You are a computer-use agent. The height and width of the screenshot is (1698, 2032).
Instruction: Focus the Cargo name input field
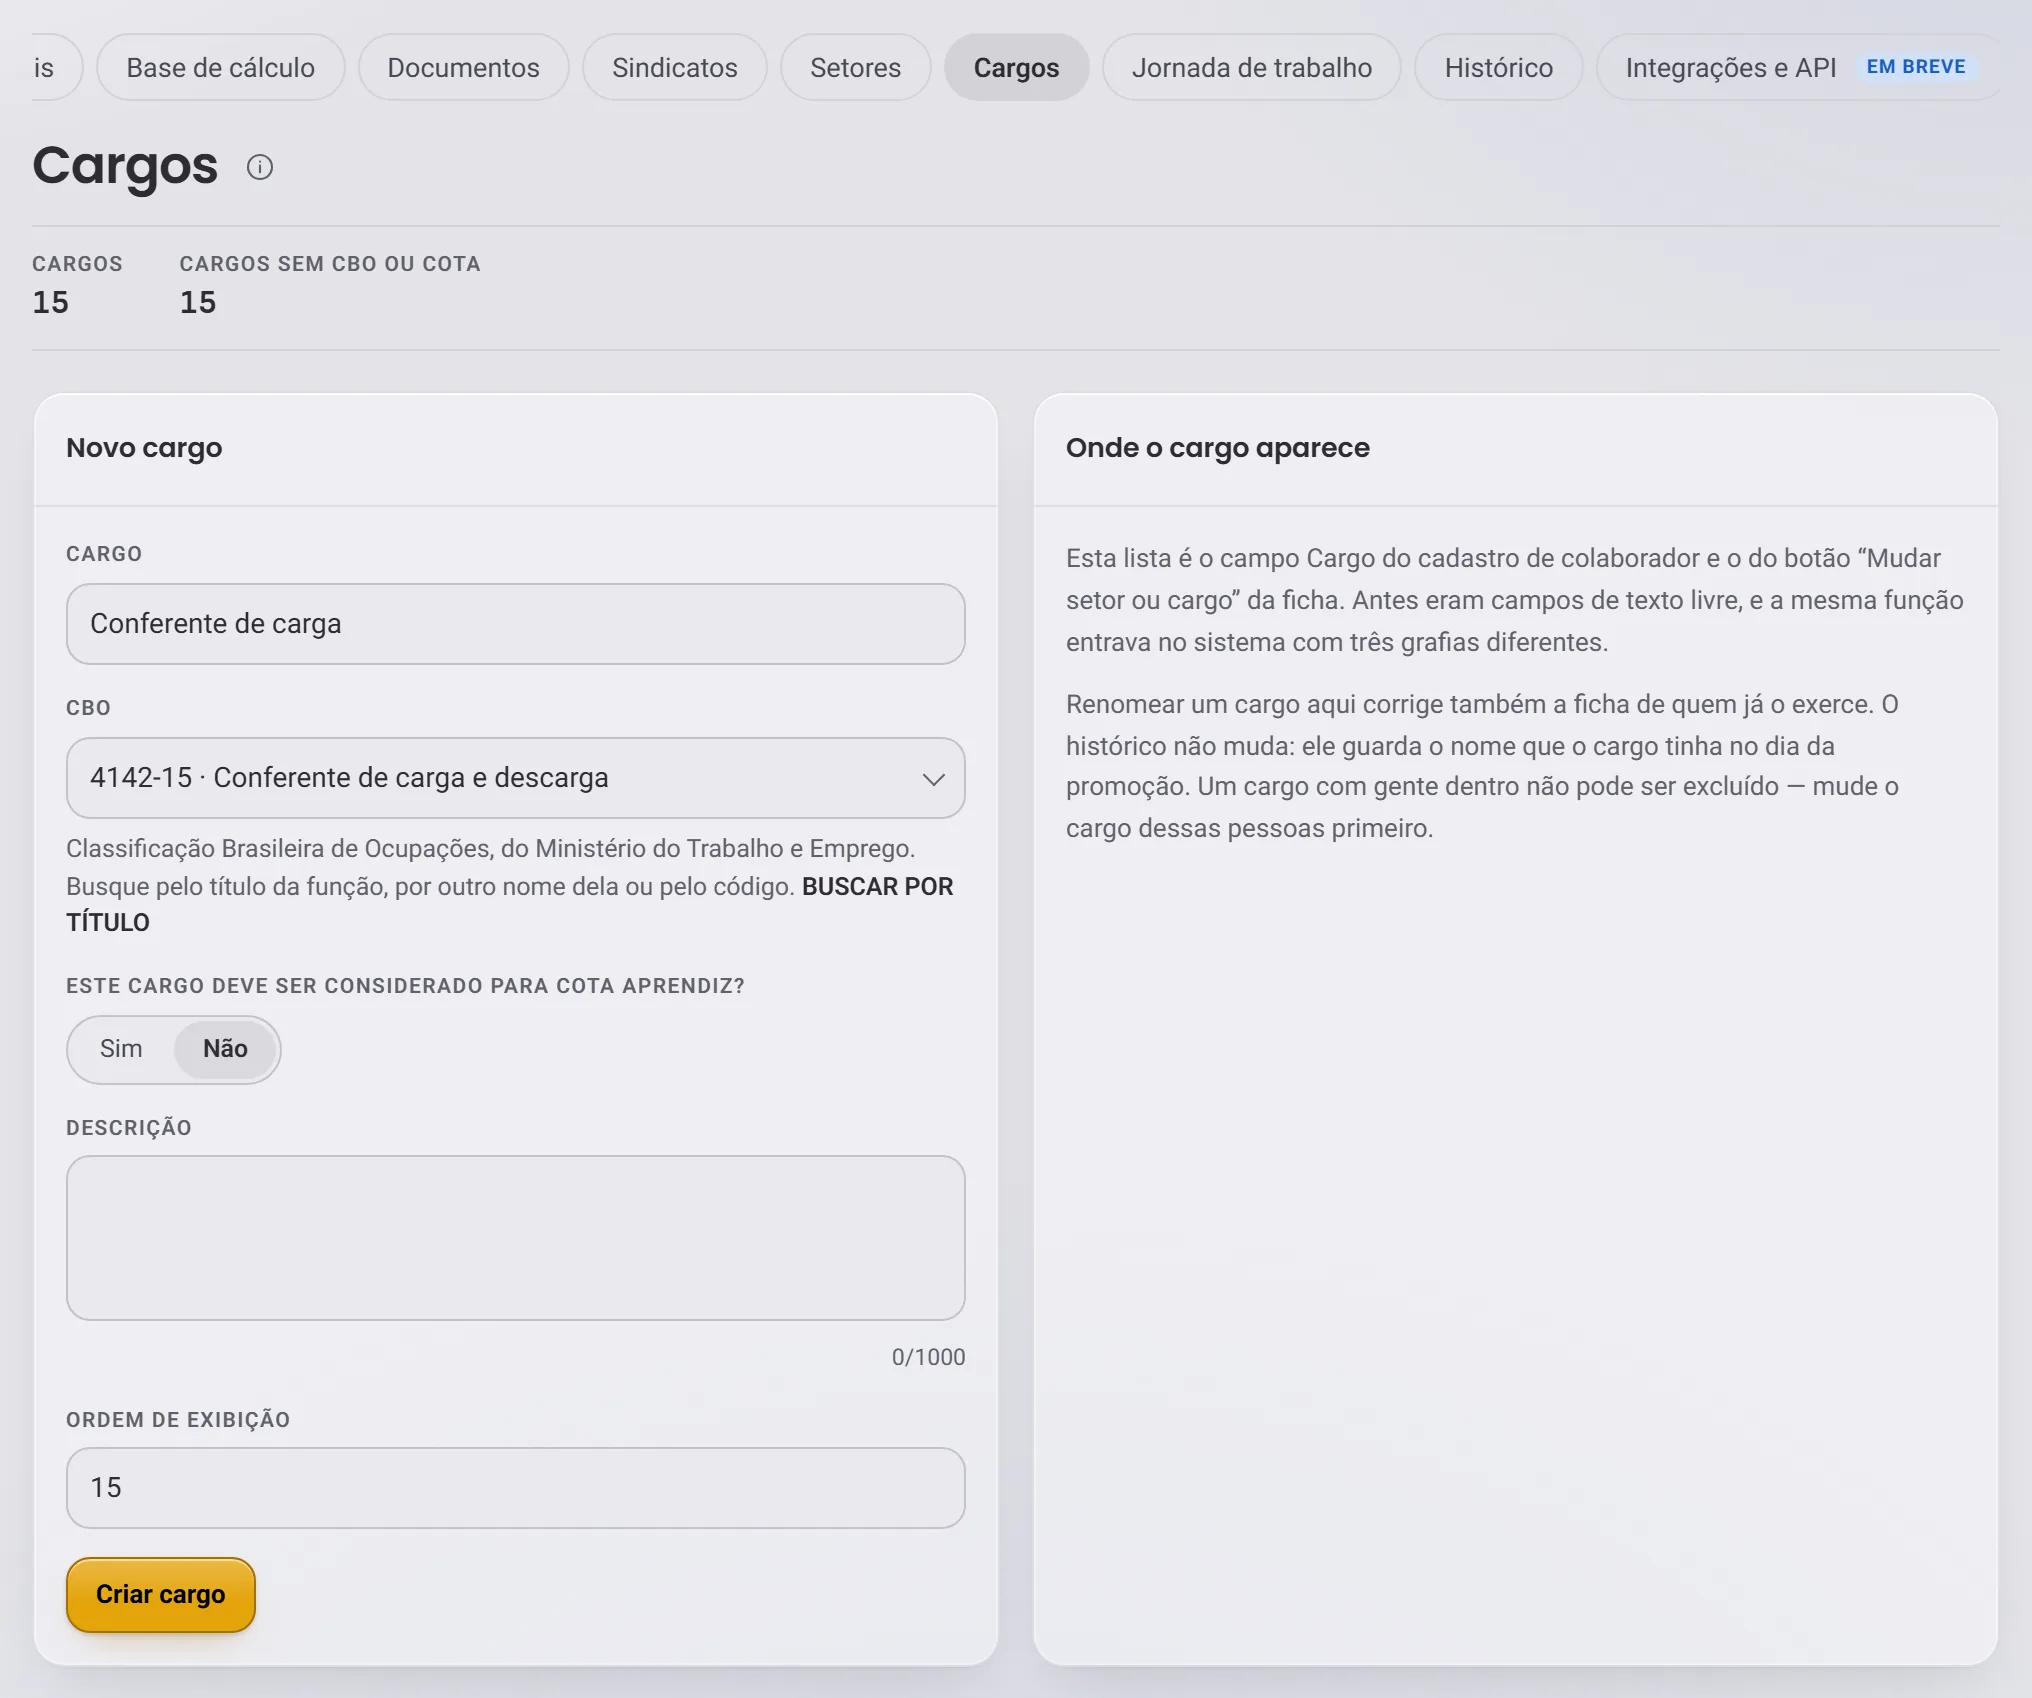515,624
